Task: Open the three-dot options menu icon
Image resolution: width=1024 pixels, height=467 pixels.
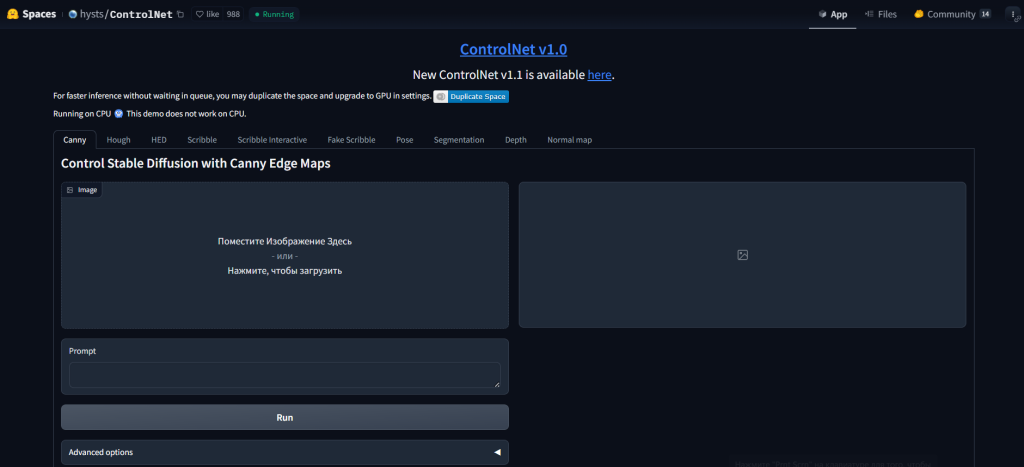Action: (1013, 14)
